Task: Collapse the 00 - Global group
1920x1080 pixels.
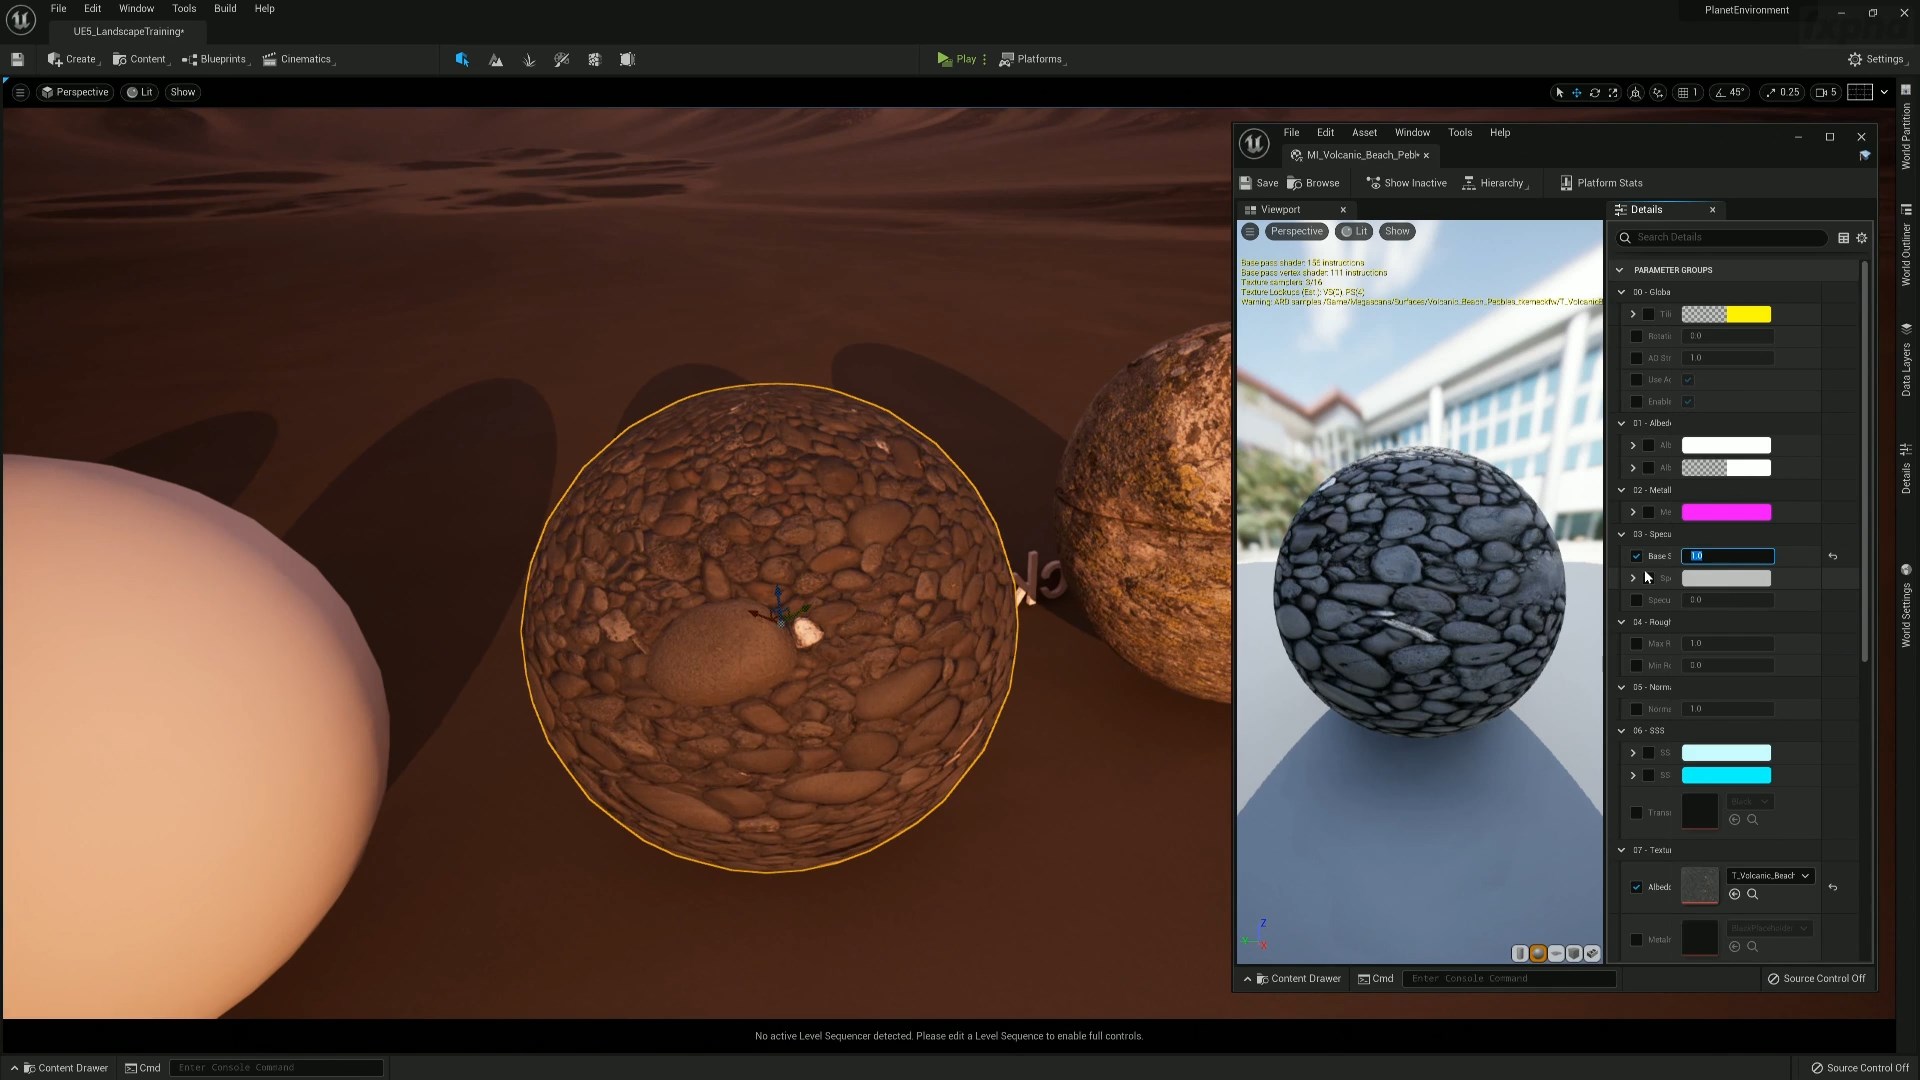Action: point(1622,292)
